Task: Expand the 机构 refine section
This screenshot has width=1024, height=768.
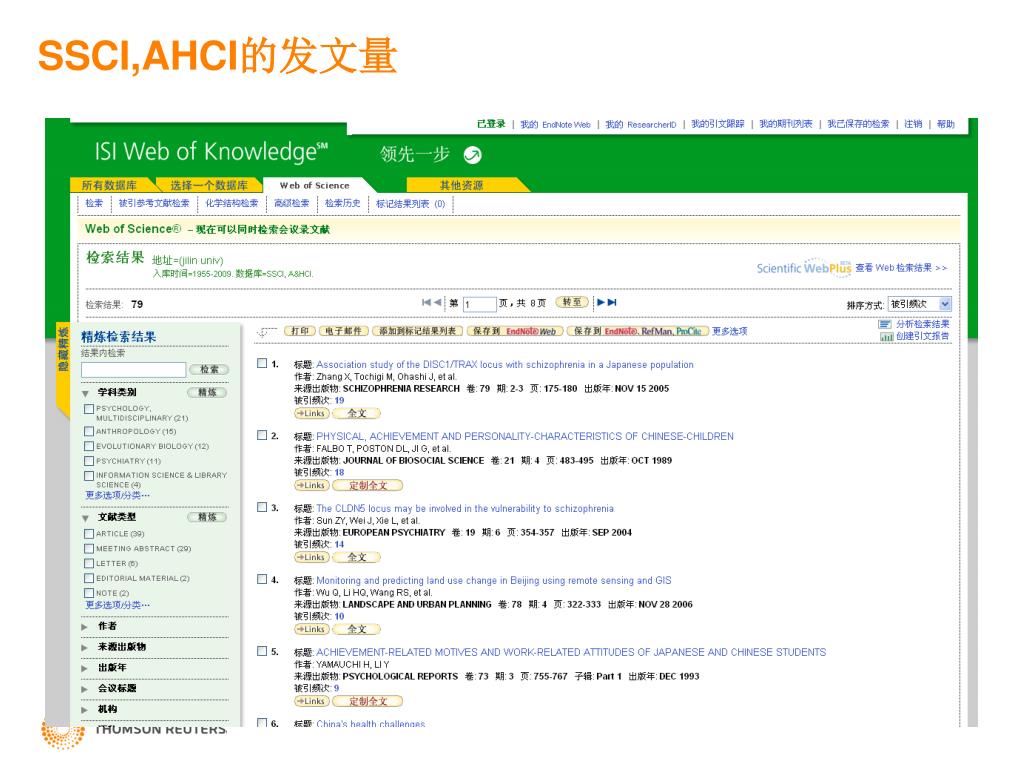Action: click(84, 710)
